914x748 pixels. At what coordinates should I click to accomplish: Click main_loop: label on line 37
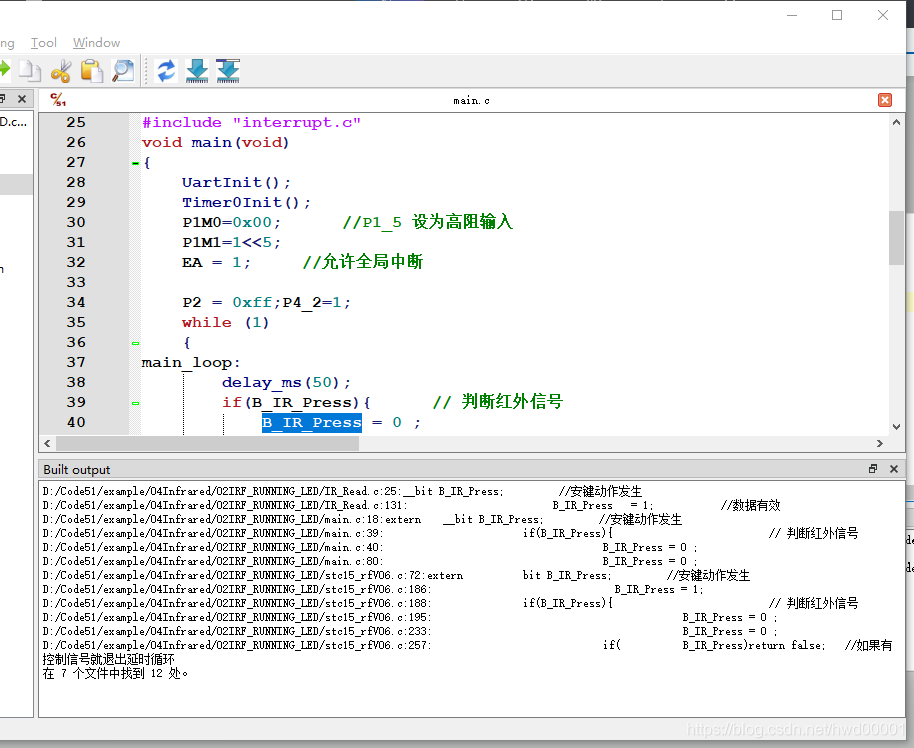tap(191, 363)
